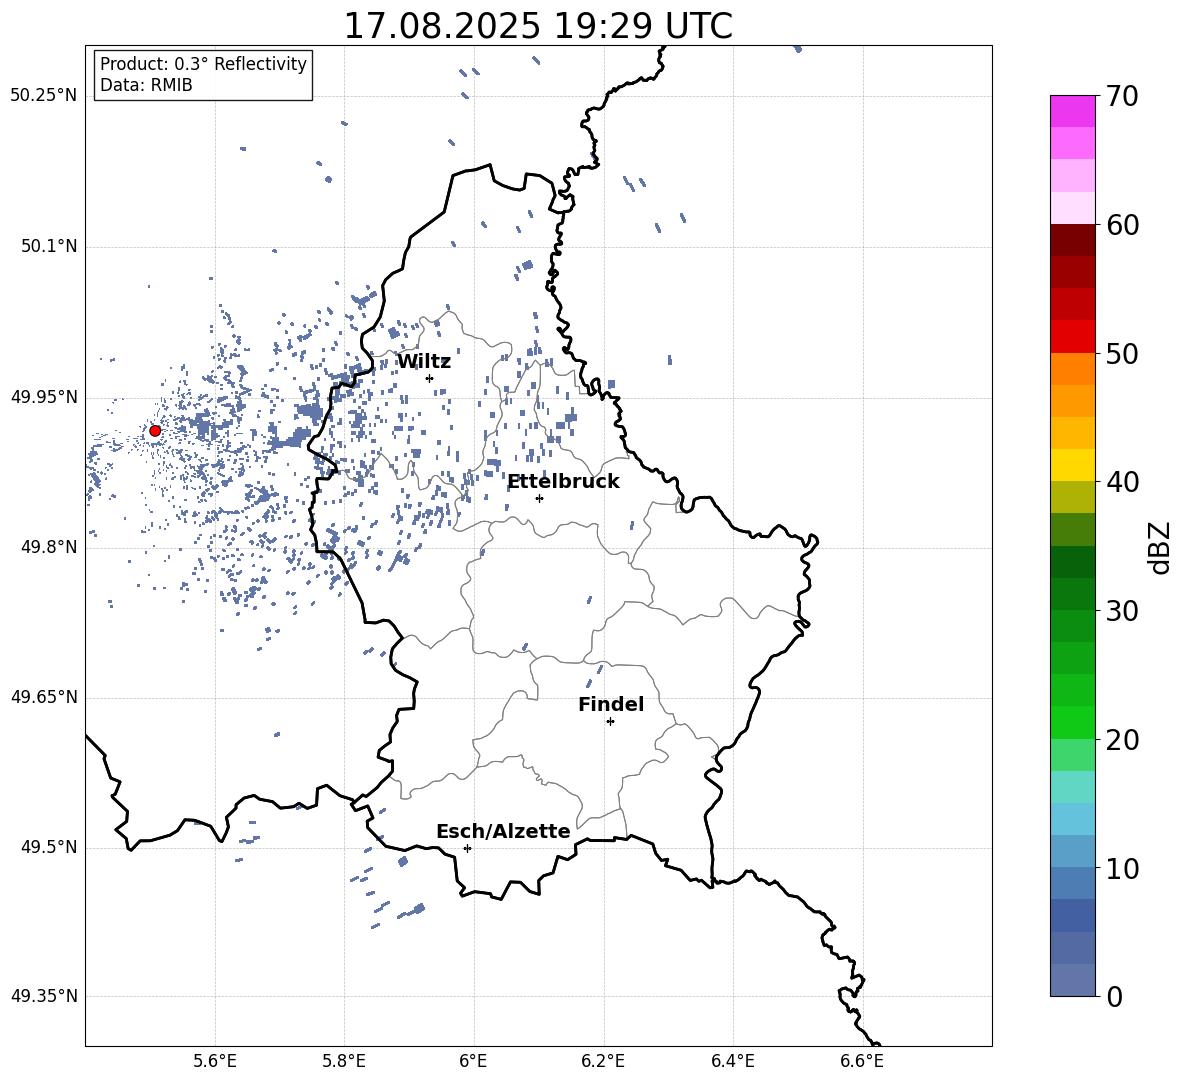1184x1081 pixels.
Task: Click the 49.65°N latitude label
Action: (x=44, y=697)
